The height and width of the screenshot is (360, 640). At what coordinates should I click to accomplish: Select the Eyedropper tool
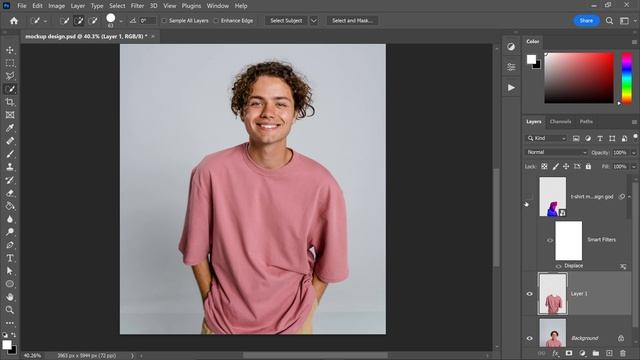coord(10,128)
